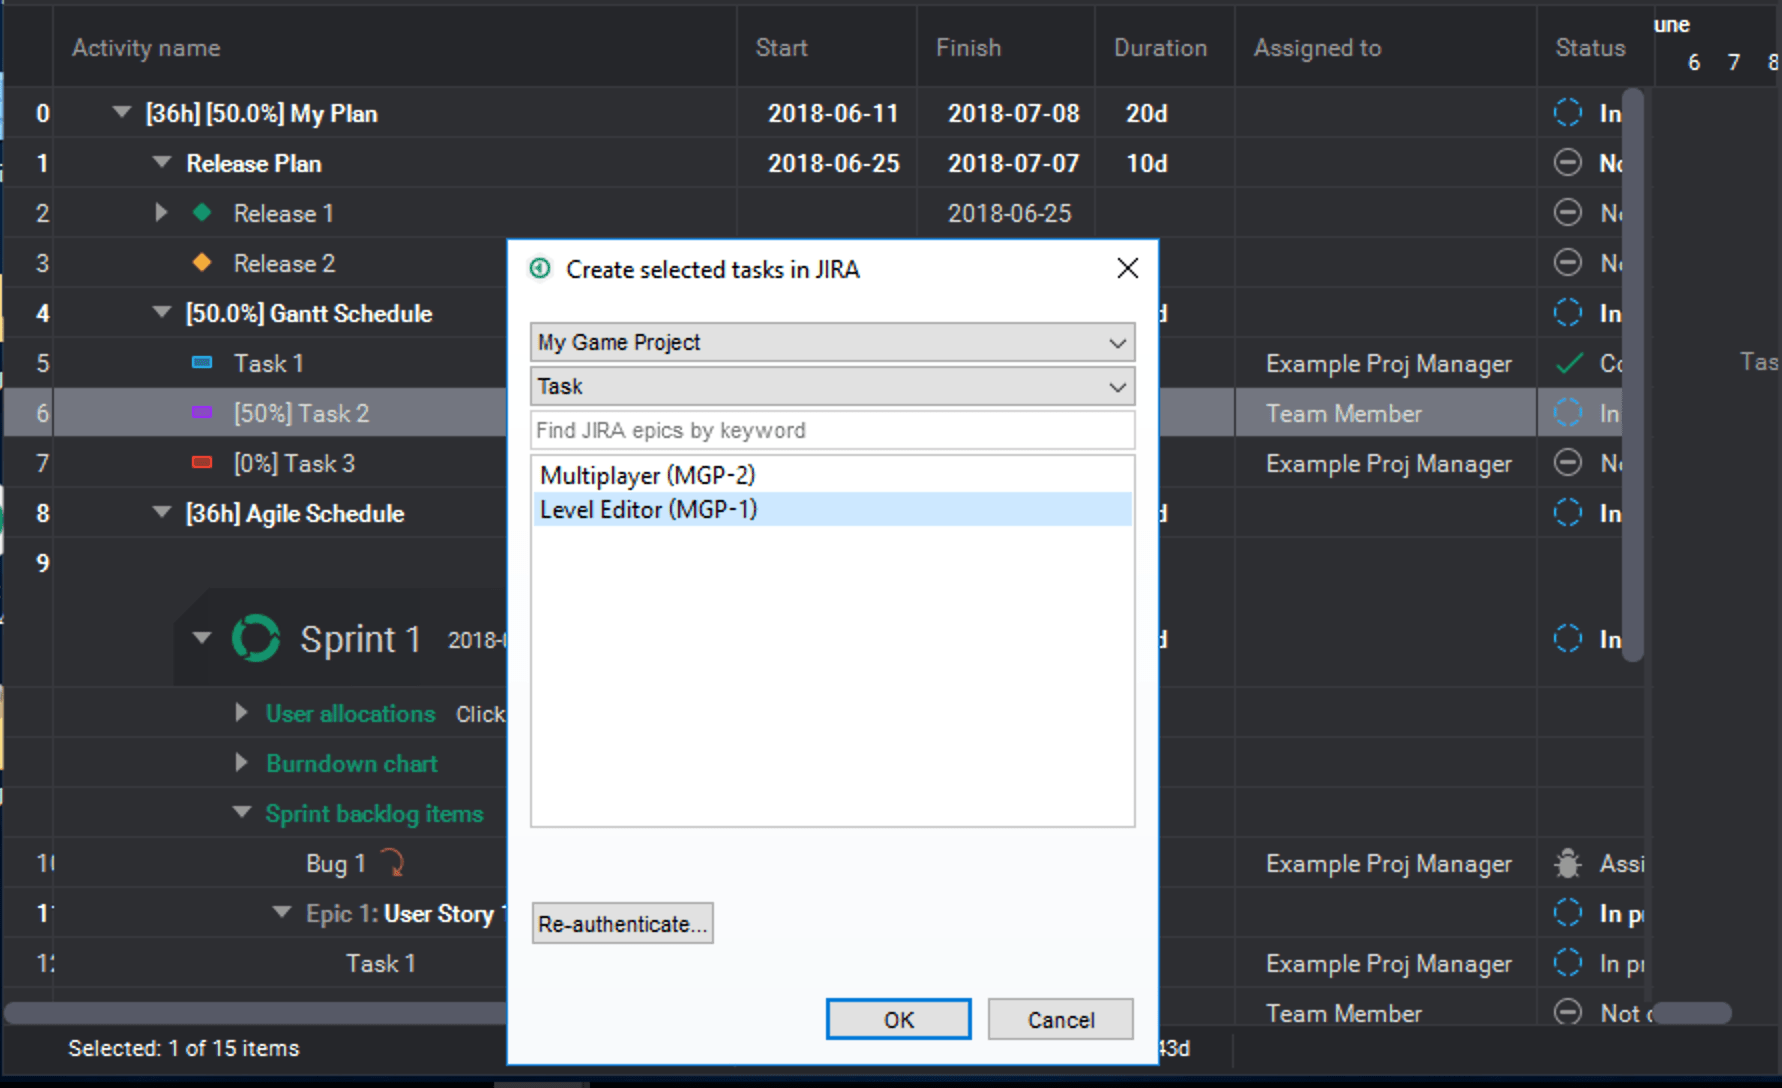Open the My Game Project dropdown
Screen dimensions: 1782x1088
pyautogui.click(x=1117, y=342)
